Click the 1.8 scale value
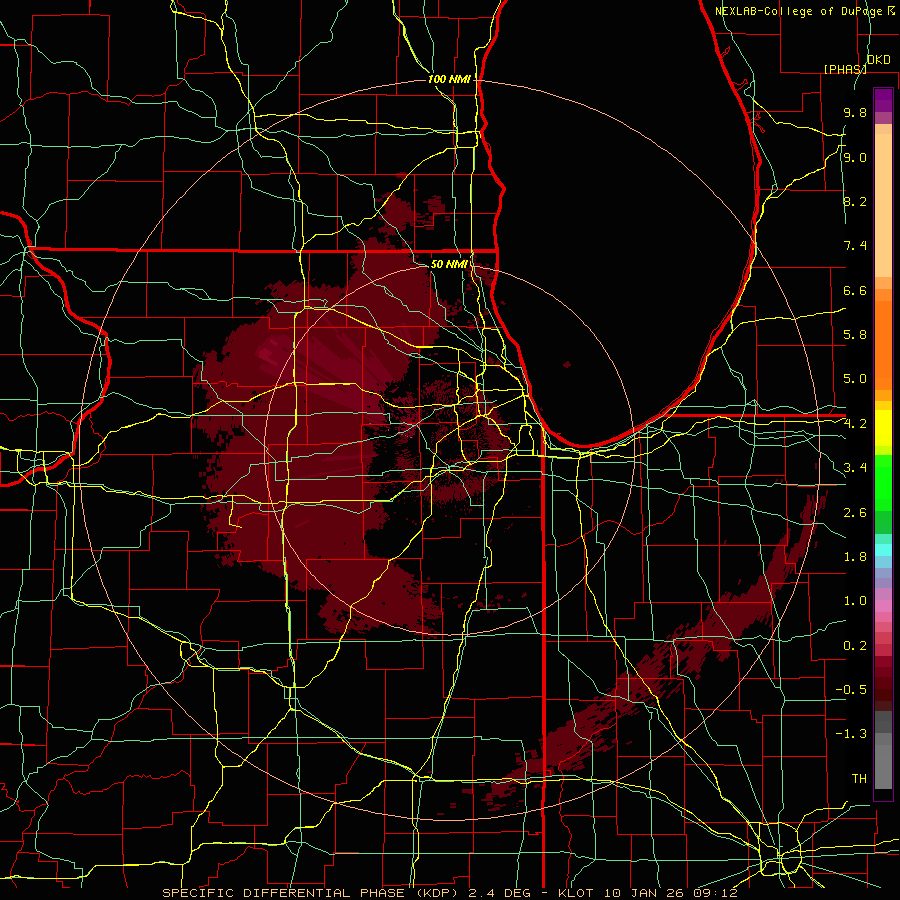 pos(855,557)
